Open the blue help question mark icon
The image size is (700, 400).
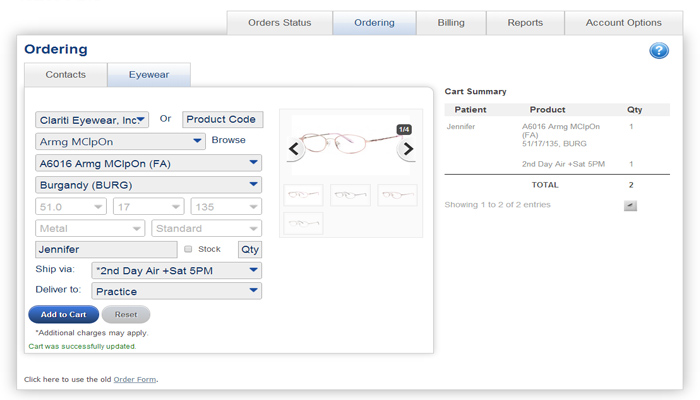659,50
